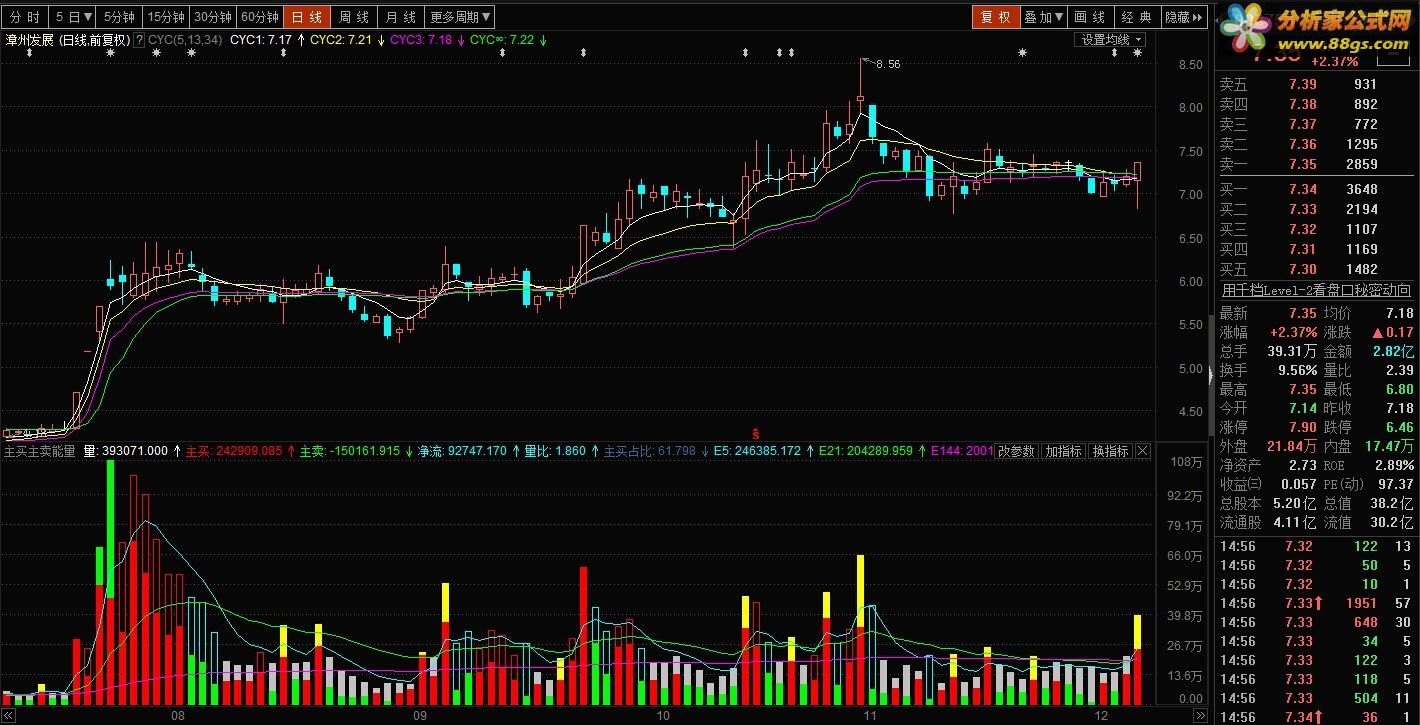
Task: Toggle the 复权 adjustment button
Action: coord(995,17)
